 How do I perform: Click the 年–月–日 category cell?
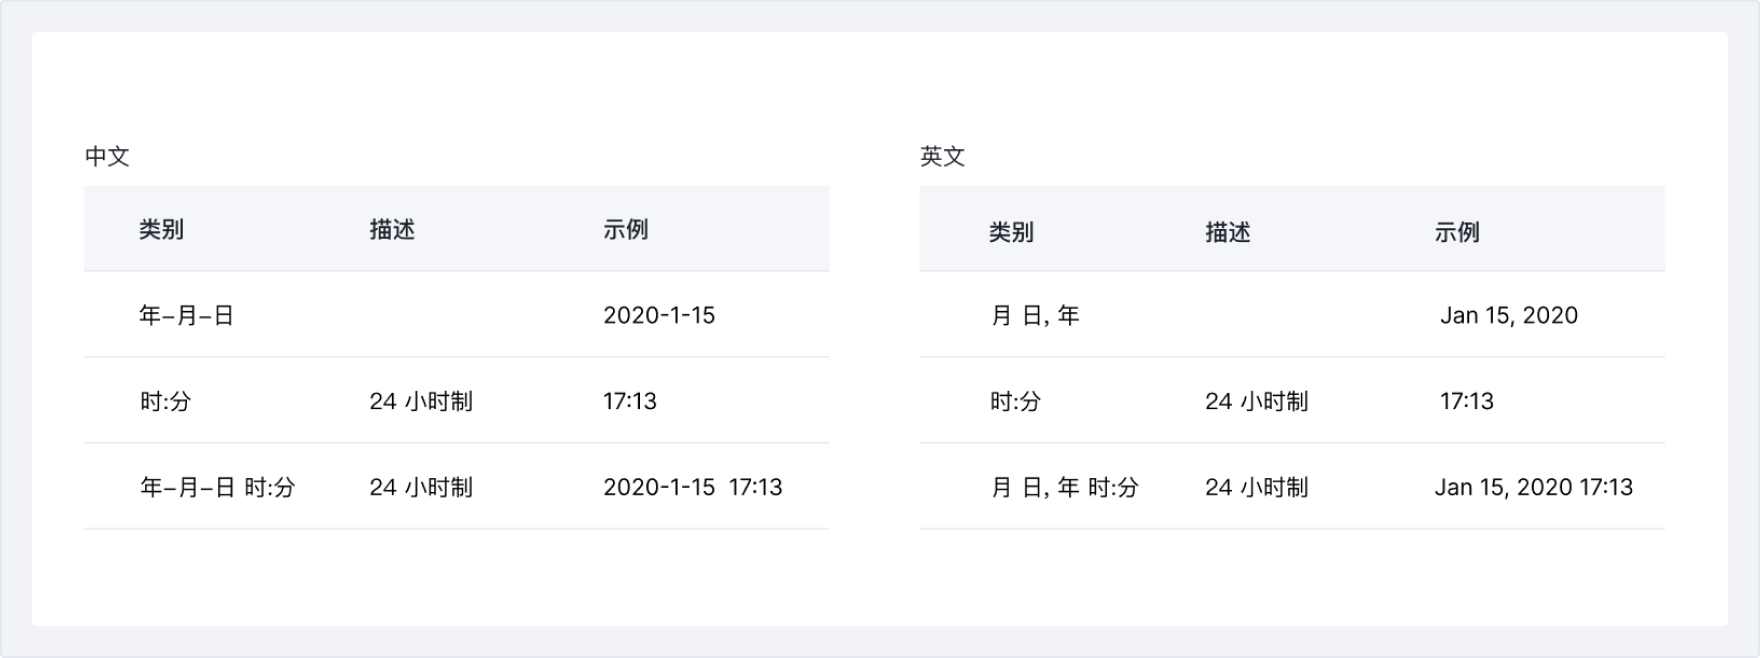pyautogui.click(x=186, y=316)
